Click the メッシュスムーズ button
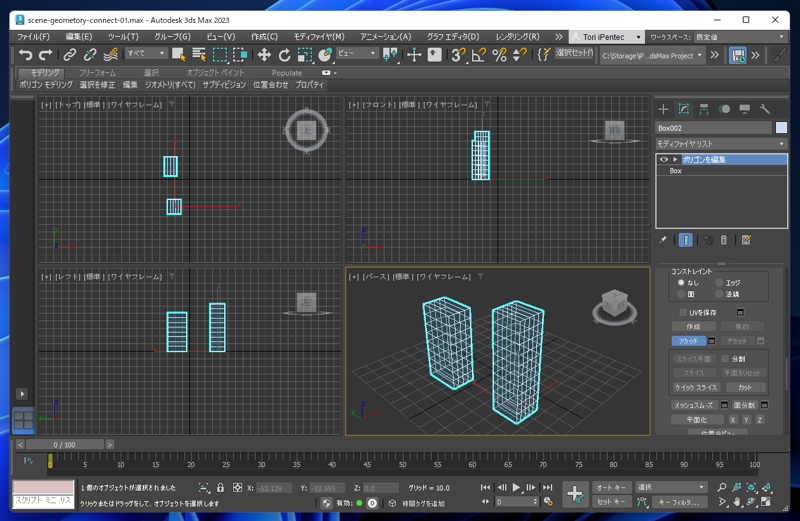Image resolution: width=800 pixels, height=521 pixels. coord(693,405)
